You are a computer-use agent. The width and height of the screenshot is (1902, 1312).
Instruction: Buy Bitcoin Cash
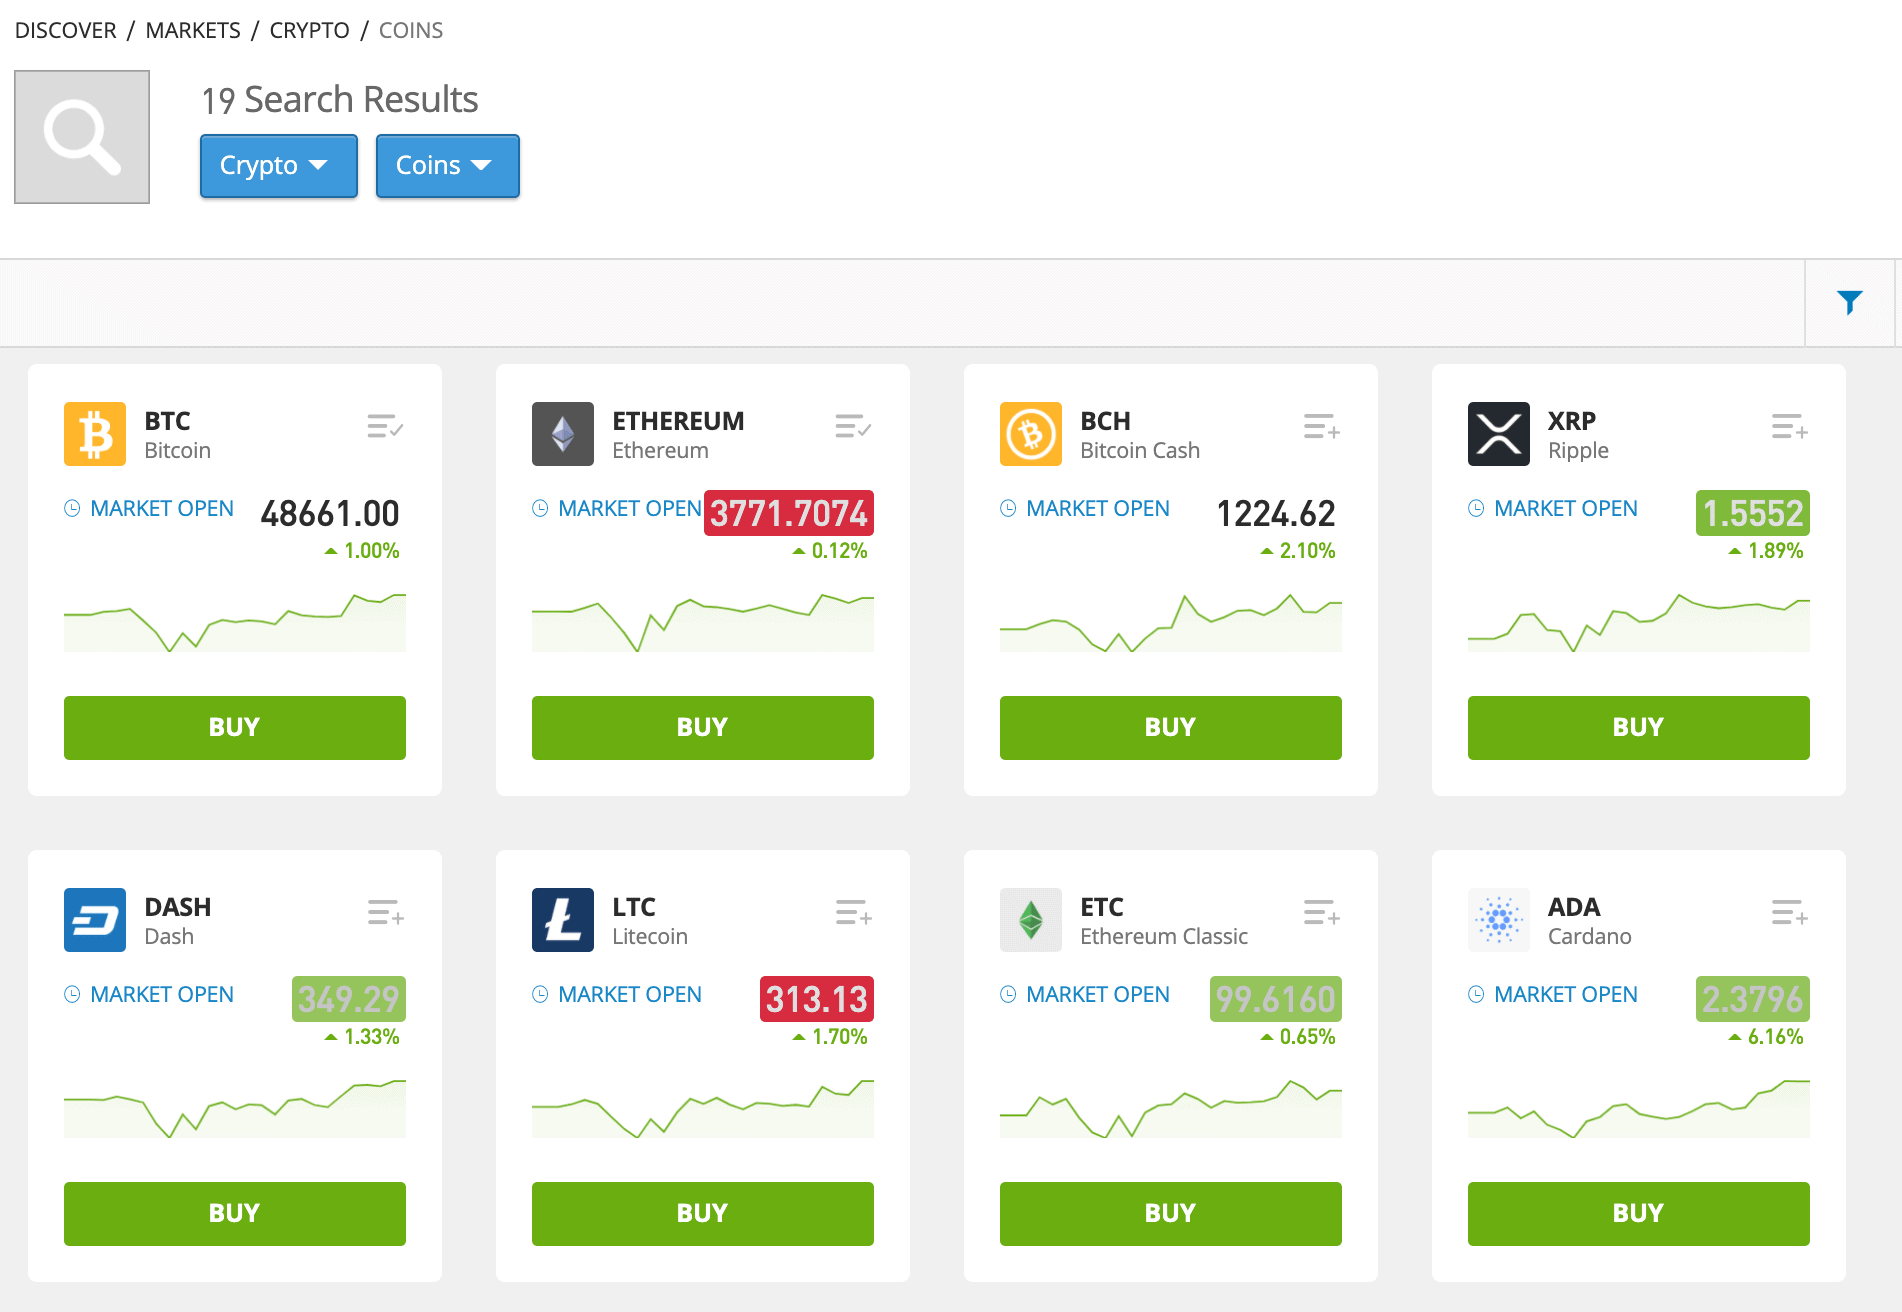(x=1171, y=727)
